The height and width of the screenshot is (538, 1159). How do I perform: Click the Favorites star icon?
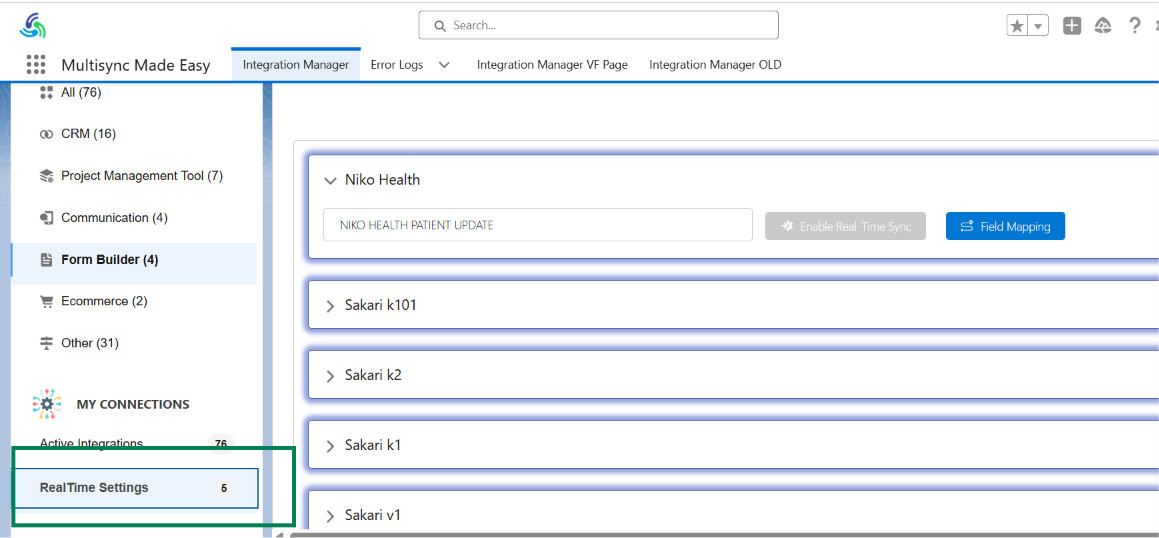point(1017,26)
